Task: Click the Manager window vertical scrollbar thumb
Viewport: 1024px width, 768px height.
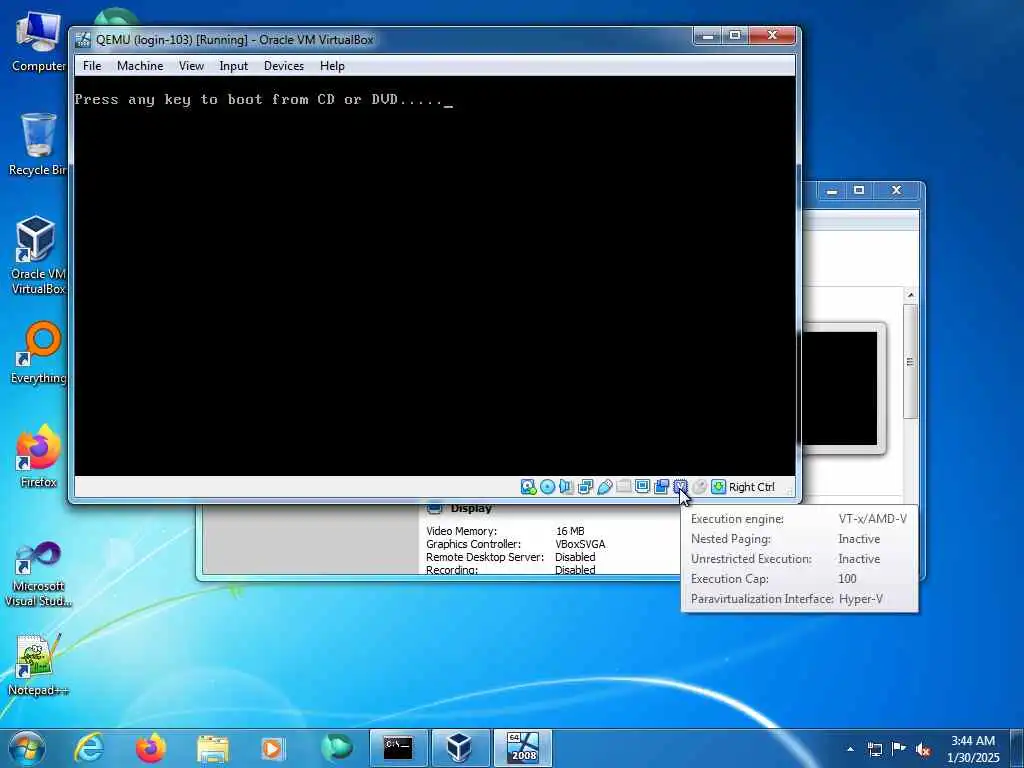Action: [x=910, y=362]
